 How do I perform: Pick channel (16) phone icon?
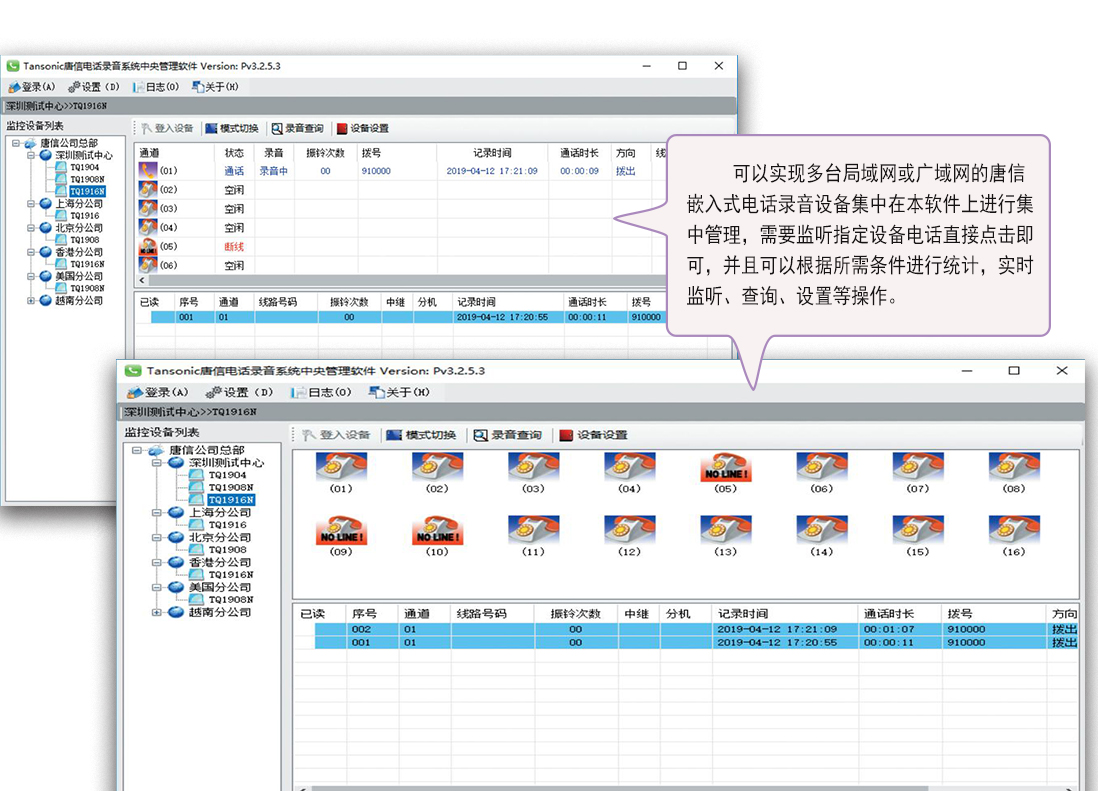[x=1014, y=530]
